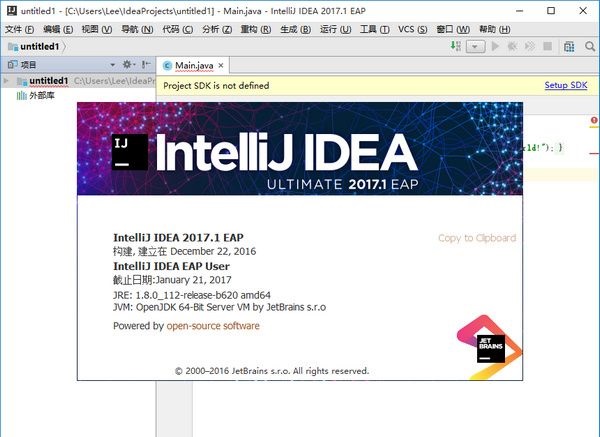Open the 运行 (U) menu
Image resolution: width=600 pixels, height=437 pixels.
tap(336, 29)
